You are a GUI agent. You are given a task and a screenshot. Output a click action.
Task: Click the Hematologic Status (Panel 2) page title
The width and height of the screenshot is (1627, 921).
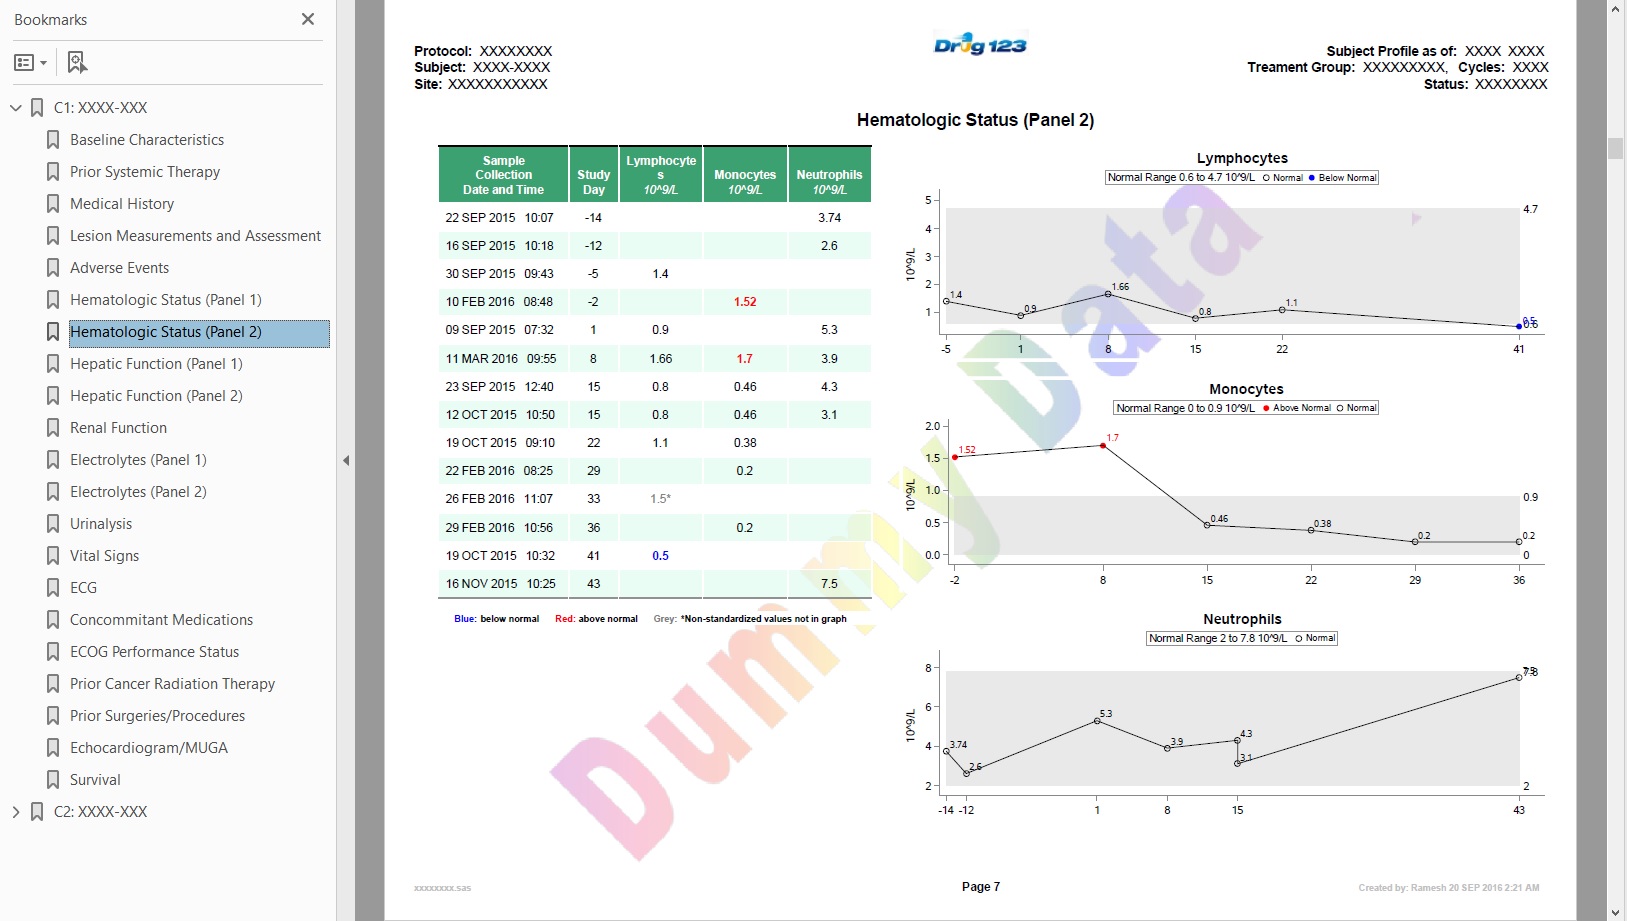(x=975, y=120)
